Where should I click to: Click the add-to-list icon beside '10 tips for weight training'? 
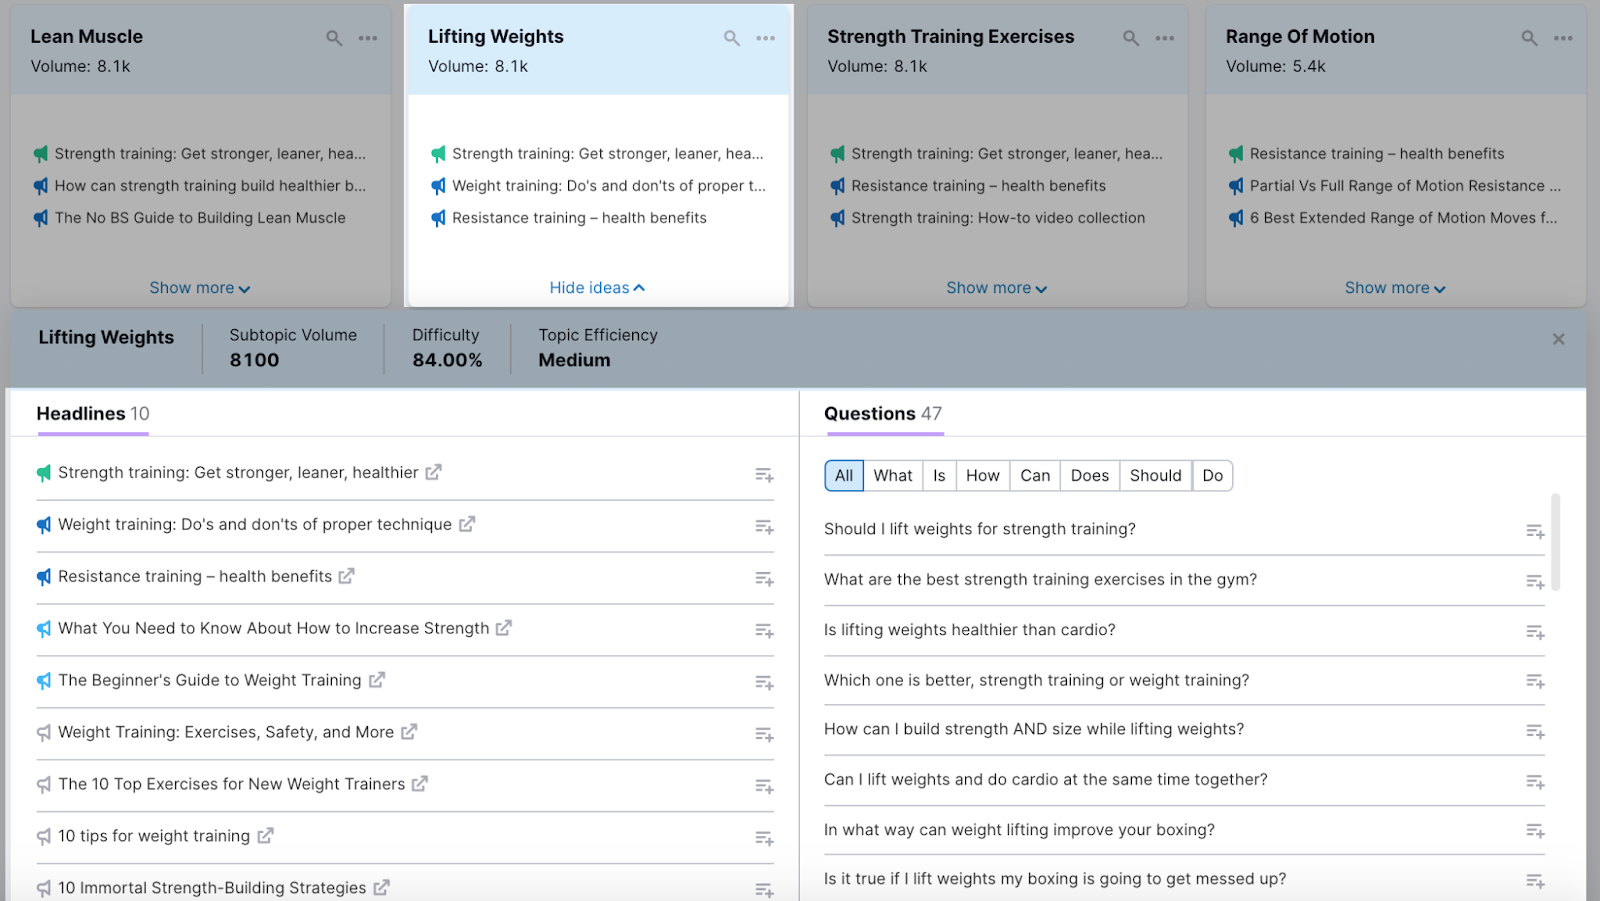(x=764, y=838)
